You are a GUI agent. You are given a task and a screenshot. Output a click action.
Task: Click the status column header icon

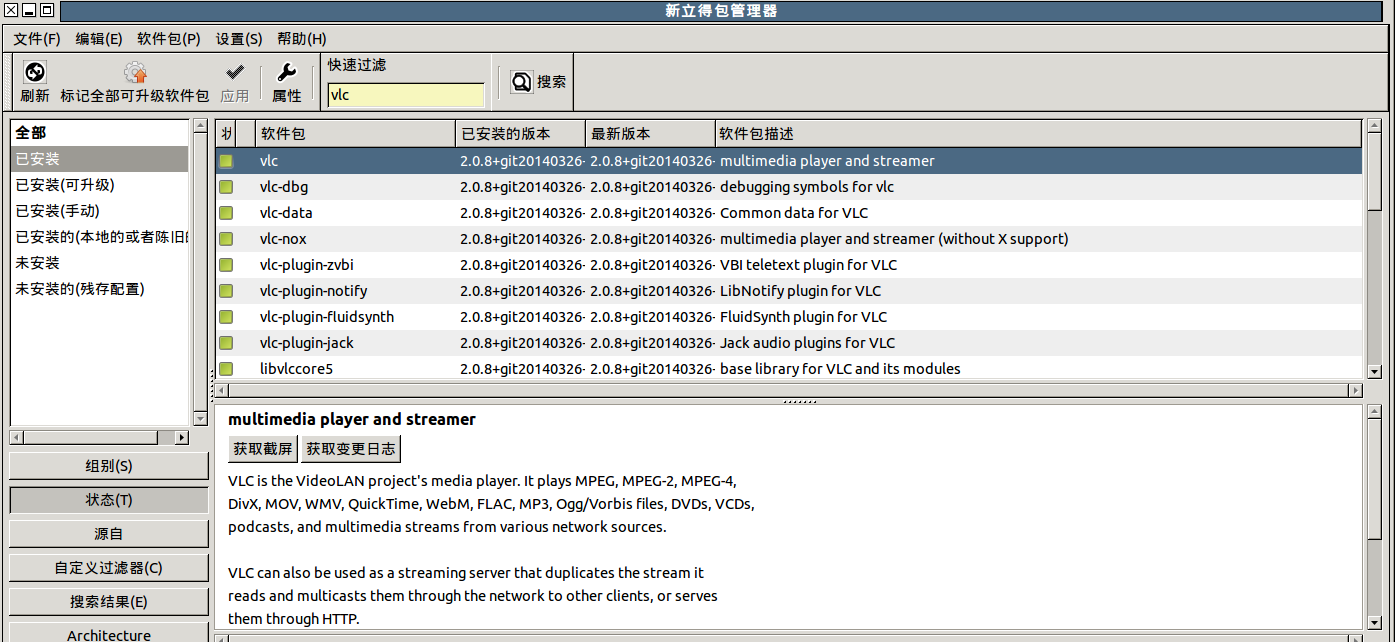[226, 134]
